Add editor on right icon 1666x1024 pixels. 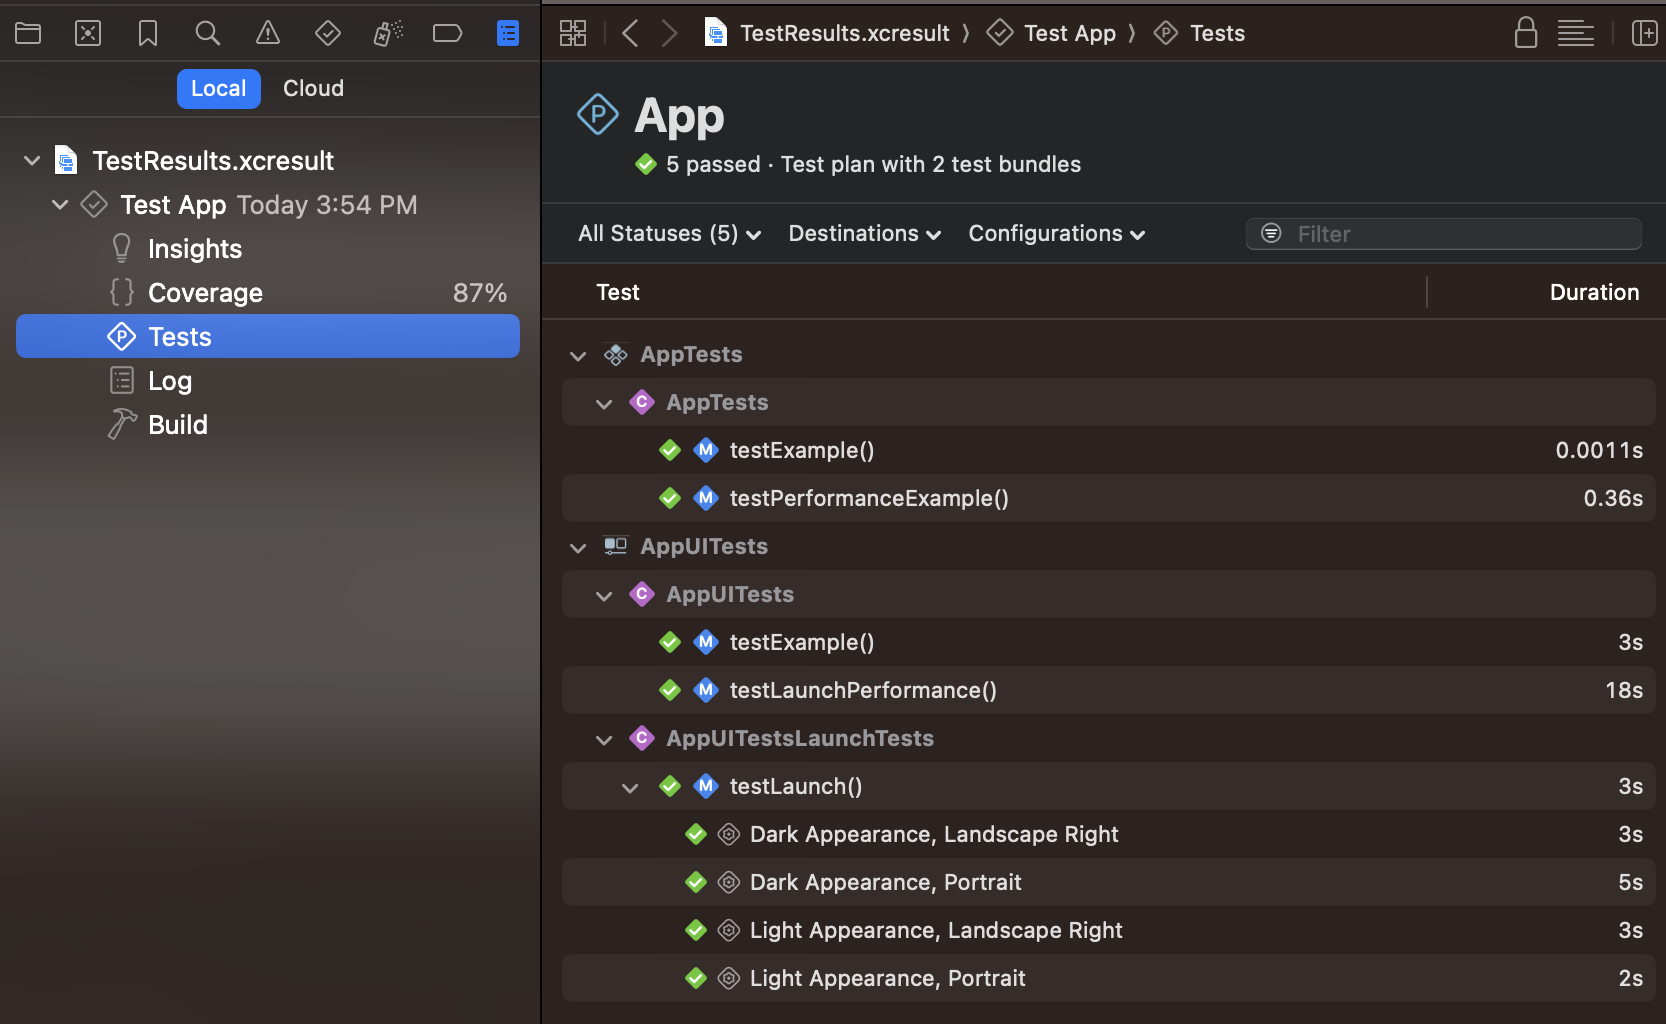tap(1645, 33)
